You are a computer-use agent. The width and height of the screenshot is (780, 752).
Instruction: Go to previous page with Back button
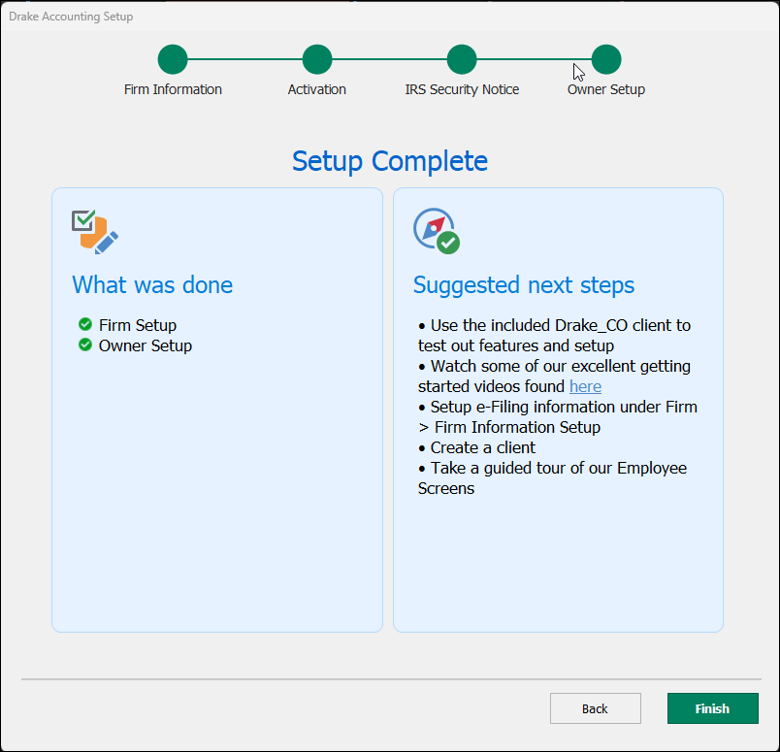[x=595, y=708]
